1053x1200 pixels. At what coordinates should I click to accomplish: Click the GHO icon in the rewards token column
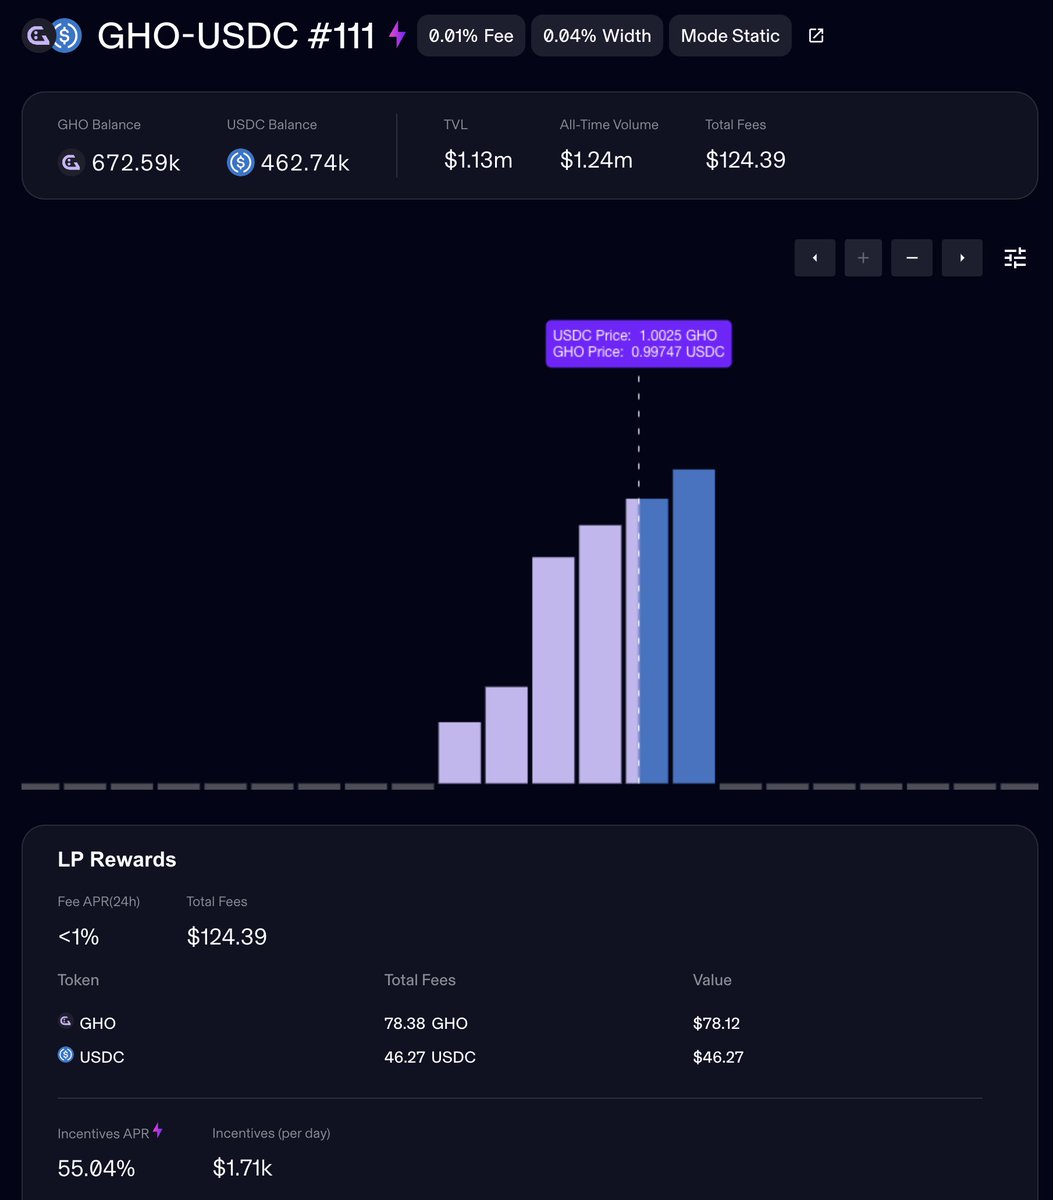click(x=66, y=1022)
